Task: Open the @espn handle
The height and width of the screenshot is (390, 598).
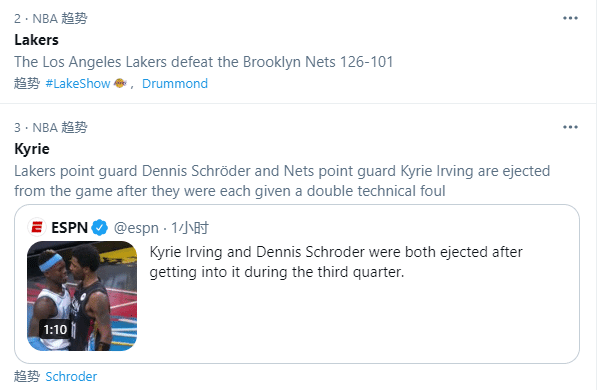Action: click(136, 228)
